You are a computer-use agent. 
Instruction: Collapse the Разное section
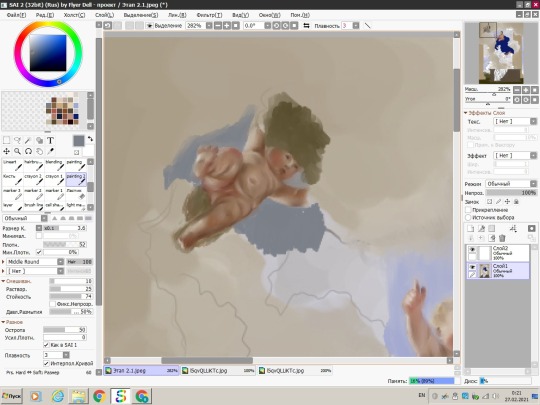coord(3,322)
